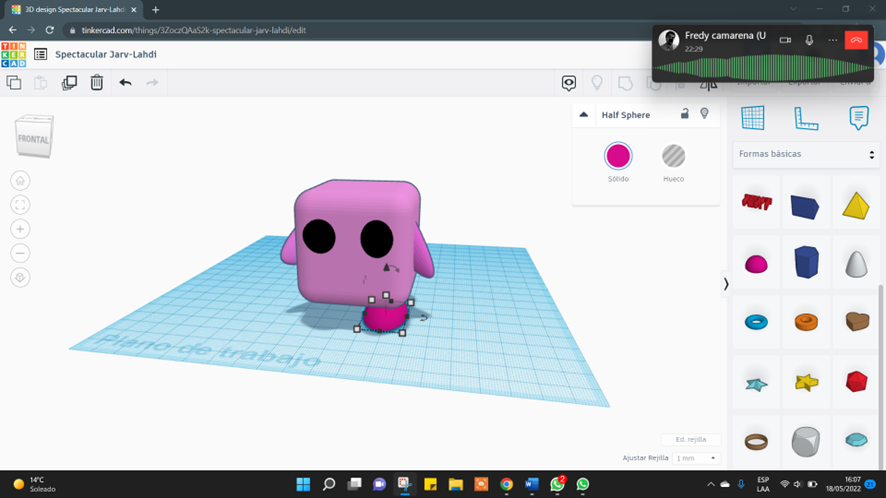886x498 pixels.
Task: Open the designs list icon beside the title
Action: (x=40, y=54)
